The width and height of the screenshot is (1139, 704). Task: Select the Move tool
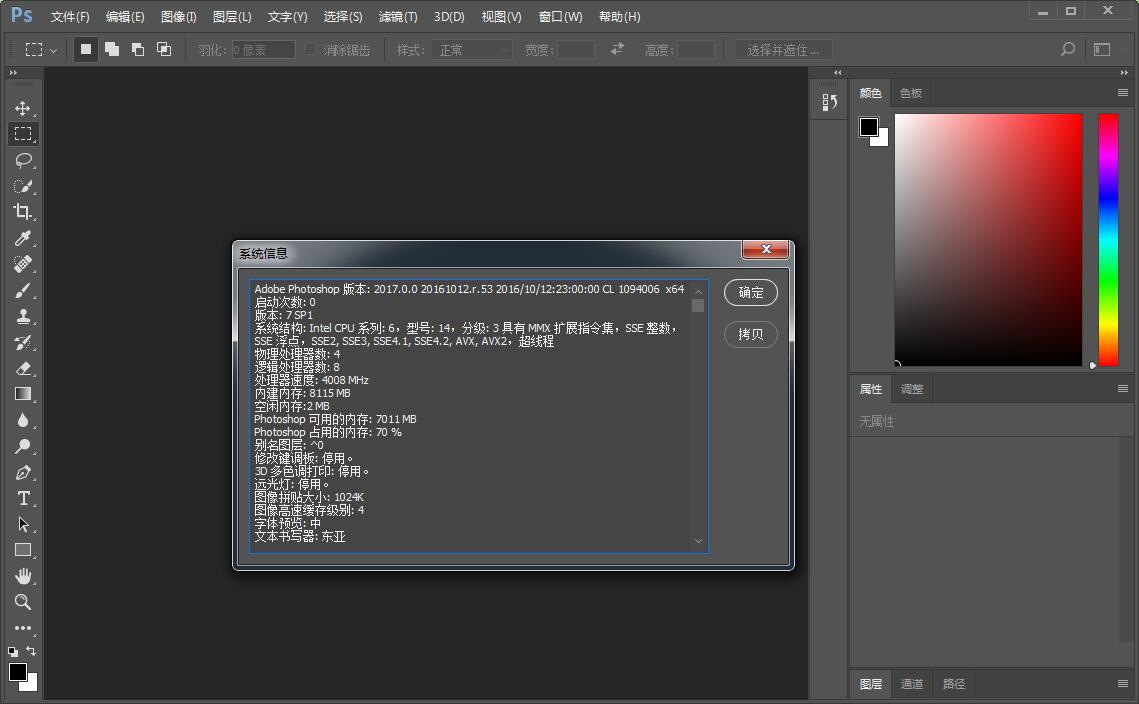click(x=22, y=108)
